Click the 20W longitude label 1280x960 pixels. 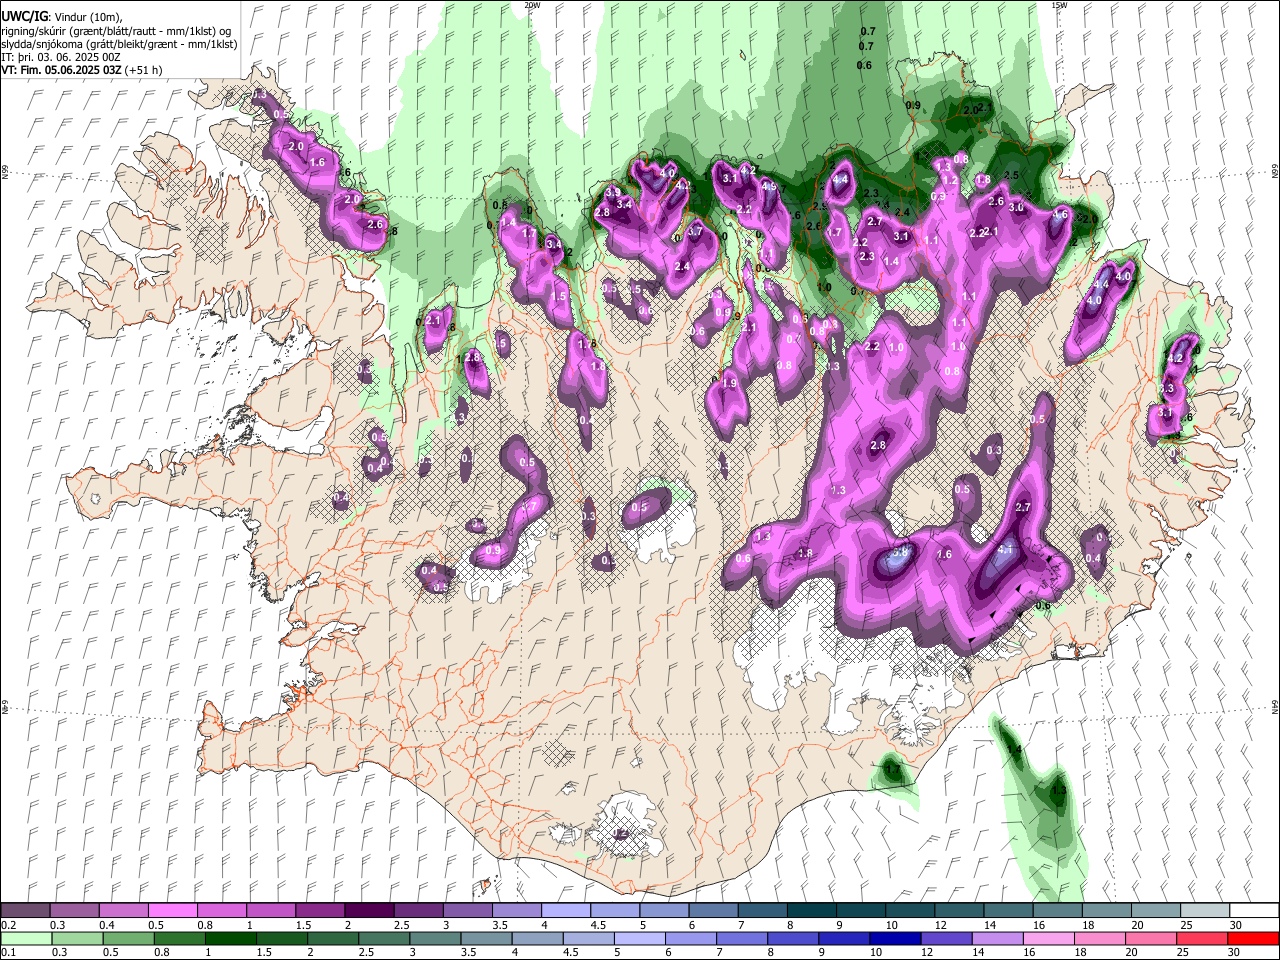tap(532, 5)
